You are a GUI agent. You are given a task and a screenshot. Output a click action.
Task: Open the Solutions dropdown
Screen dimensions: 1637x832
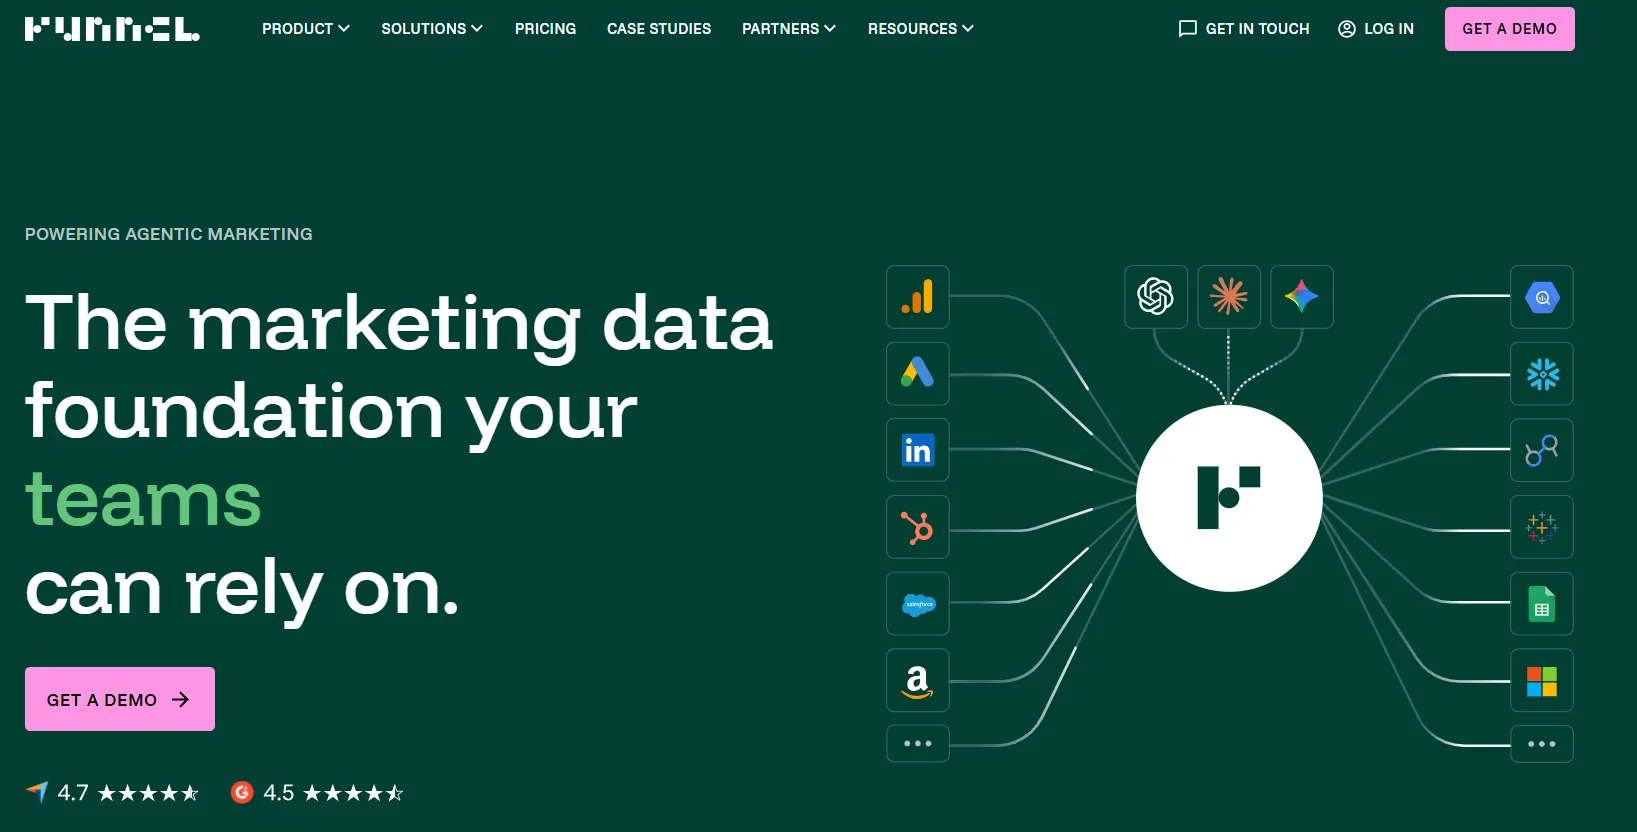click(x=432, y=29)
